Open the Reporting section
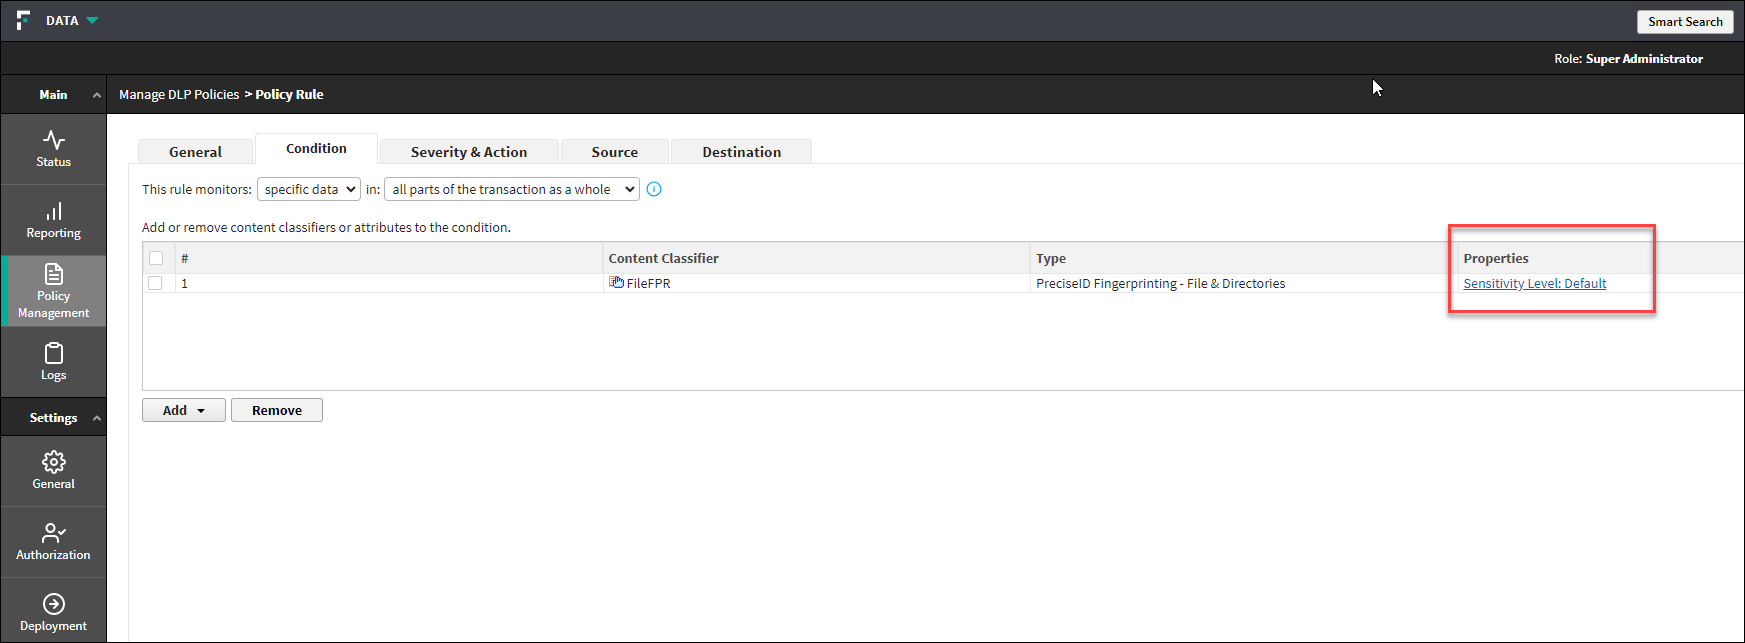 (x=54, y=220)
